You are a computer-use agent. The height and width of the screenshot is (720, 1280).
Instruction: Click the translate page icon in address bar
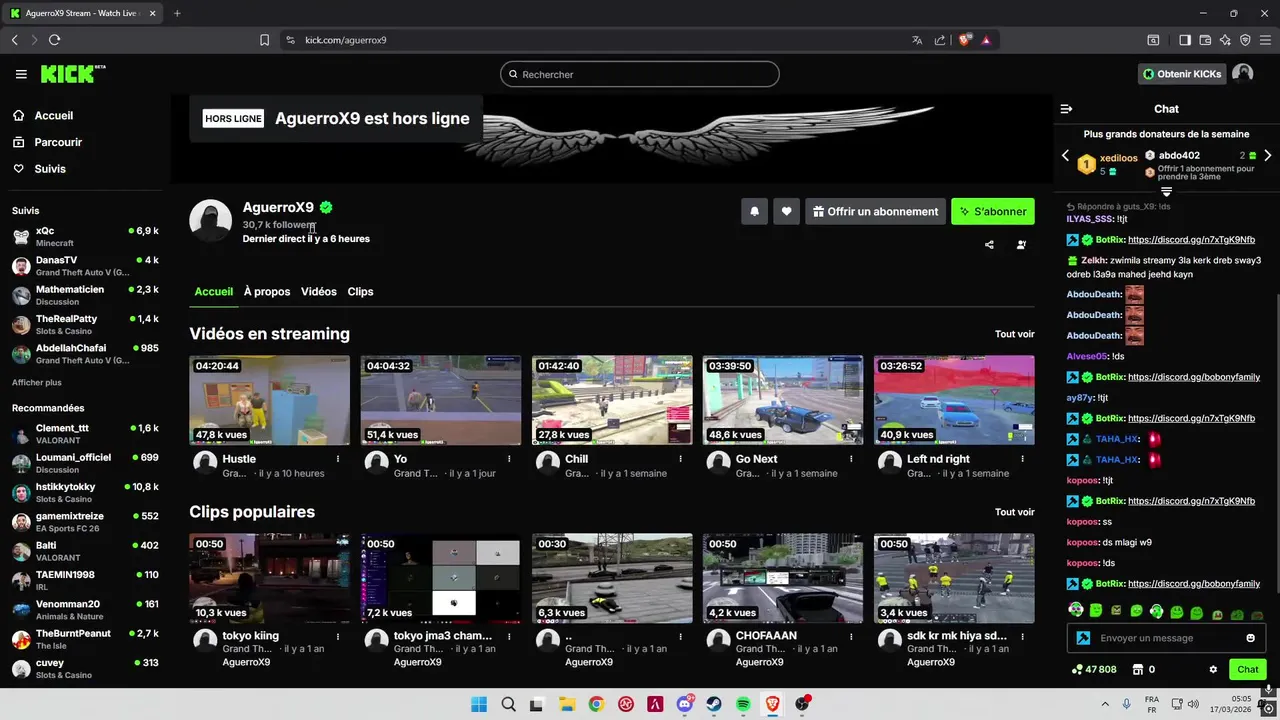coord(917,40)
